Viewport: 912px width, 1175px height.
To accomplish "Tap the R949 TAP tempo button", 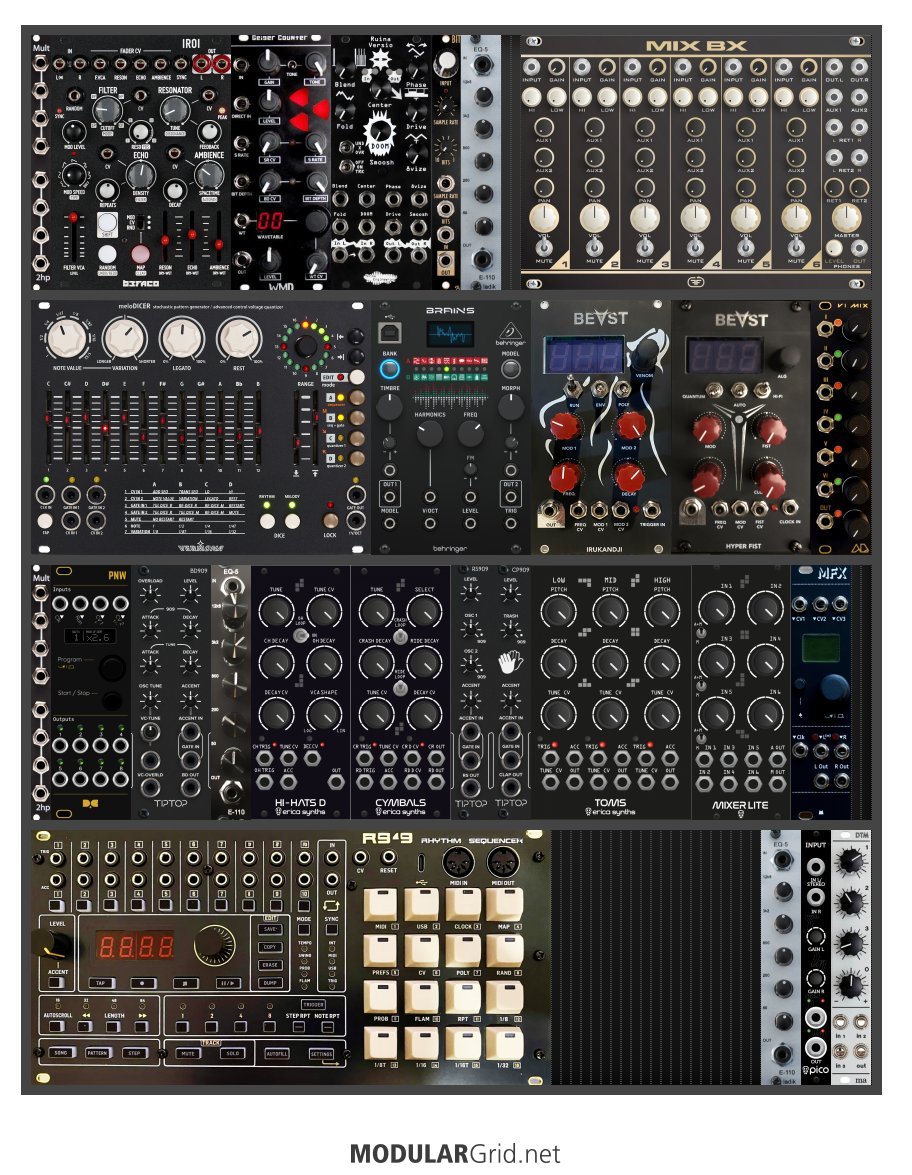I will pyautogui.click(x=100, y=982).
